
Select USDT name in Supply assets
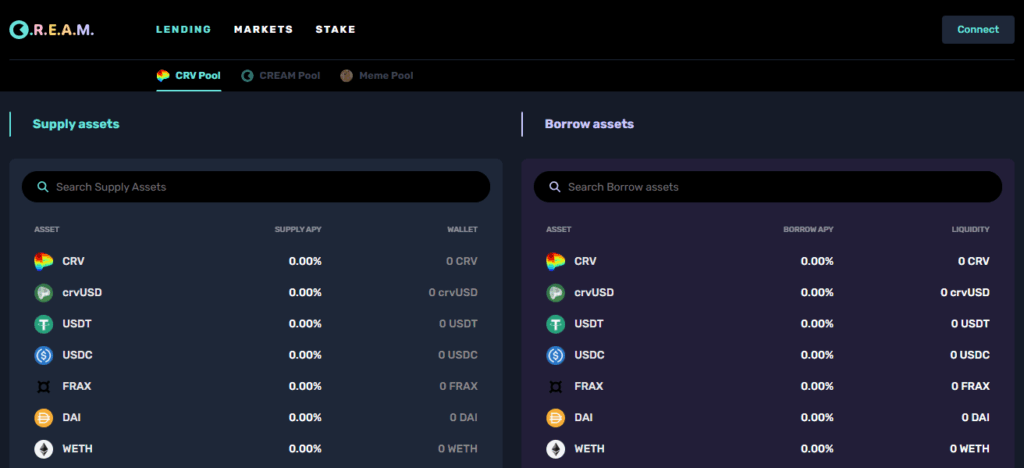[76, 324]
